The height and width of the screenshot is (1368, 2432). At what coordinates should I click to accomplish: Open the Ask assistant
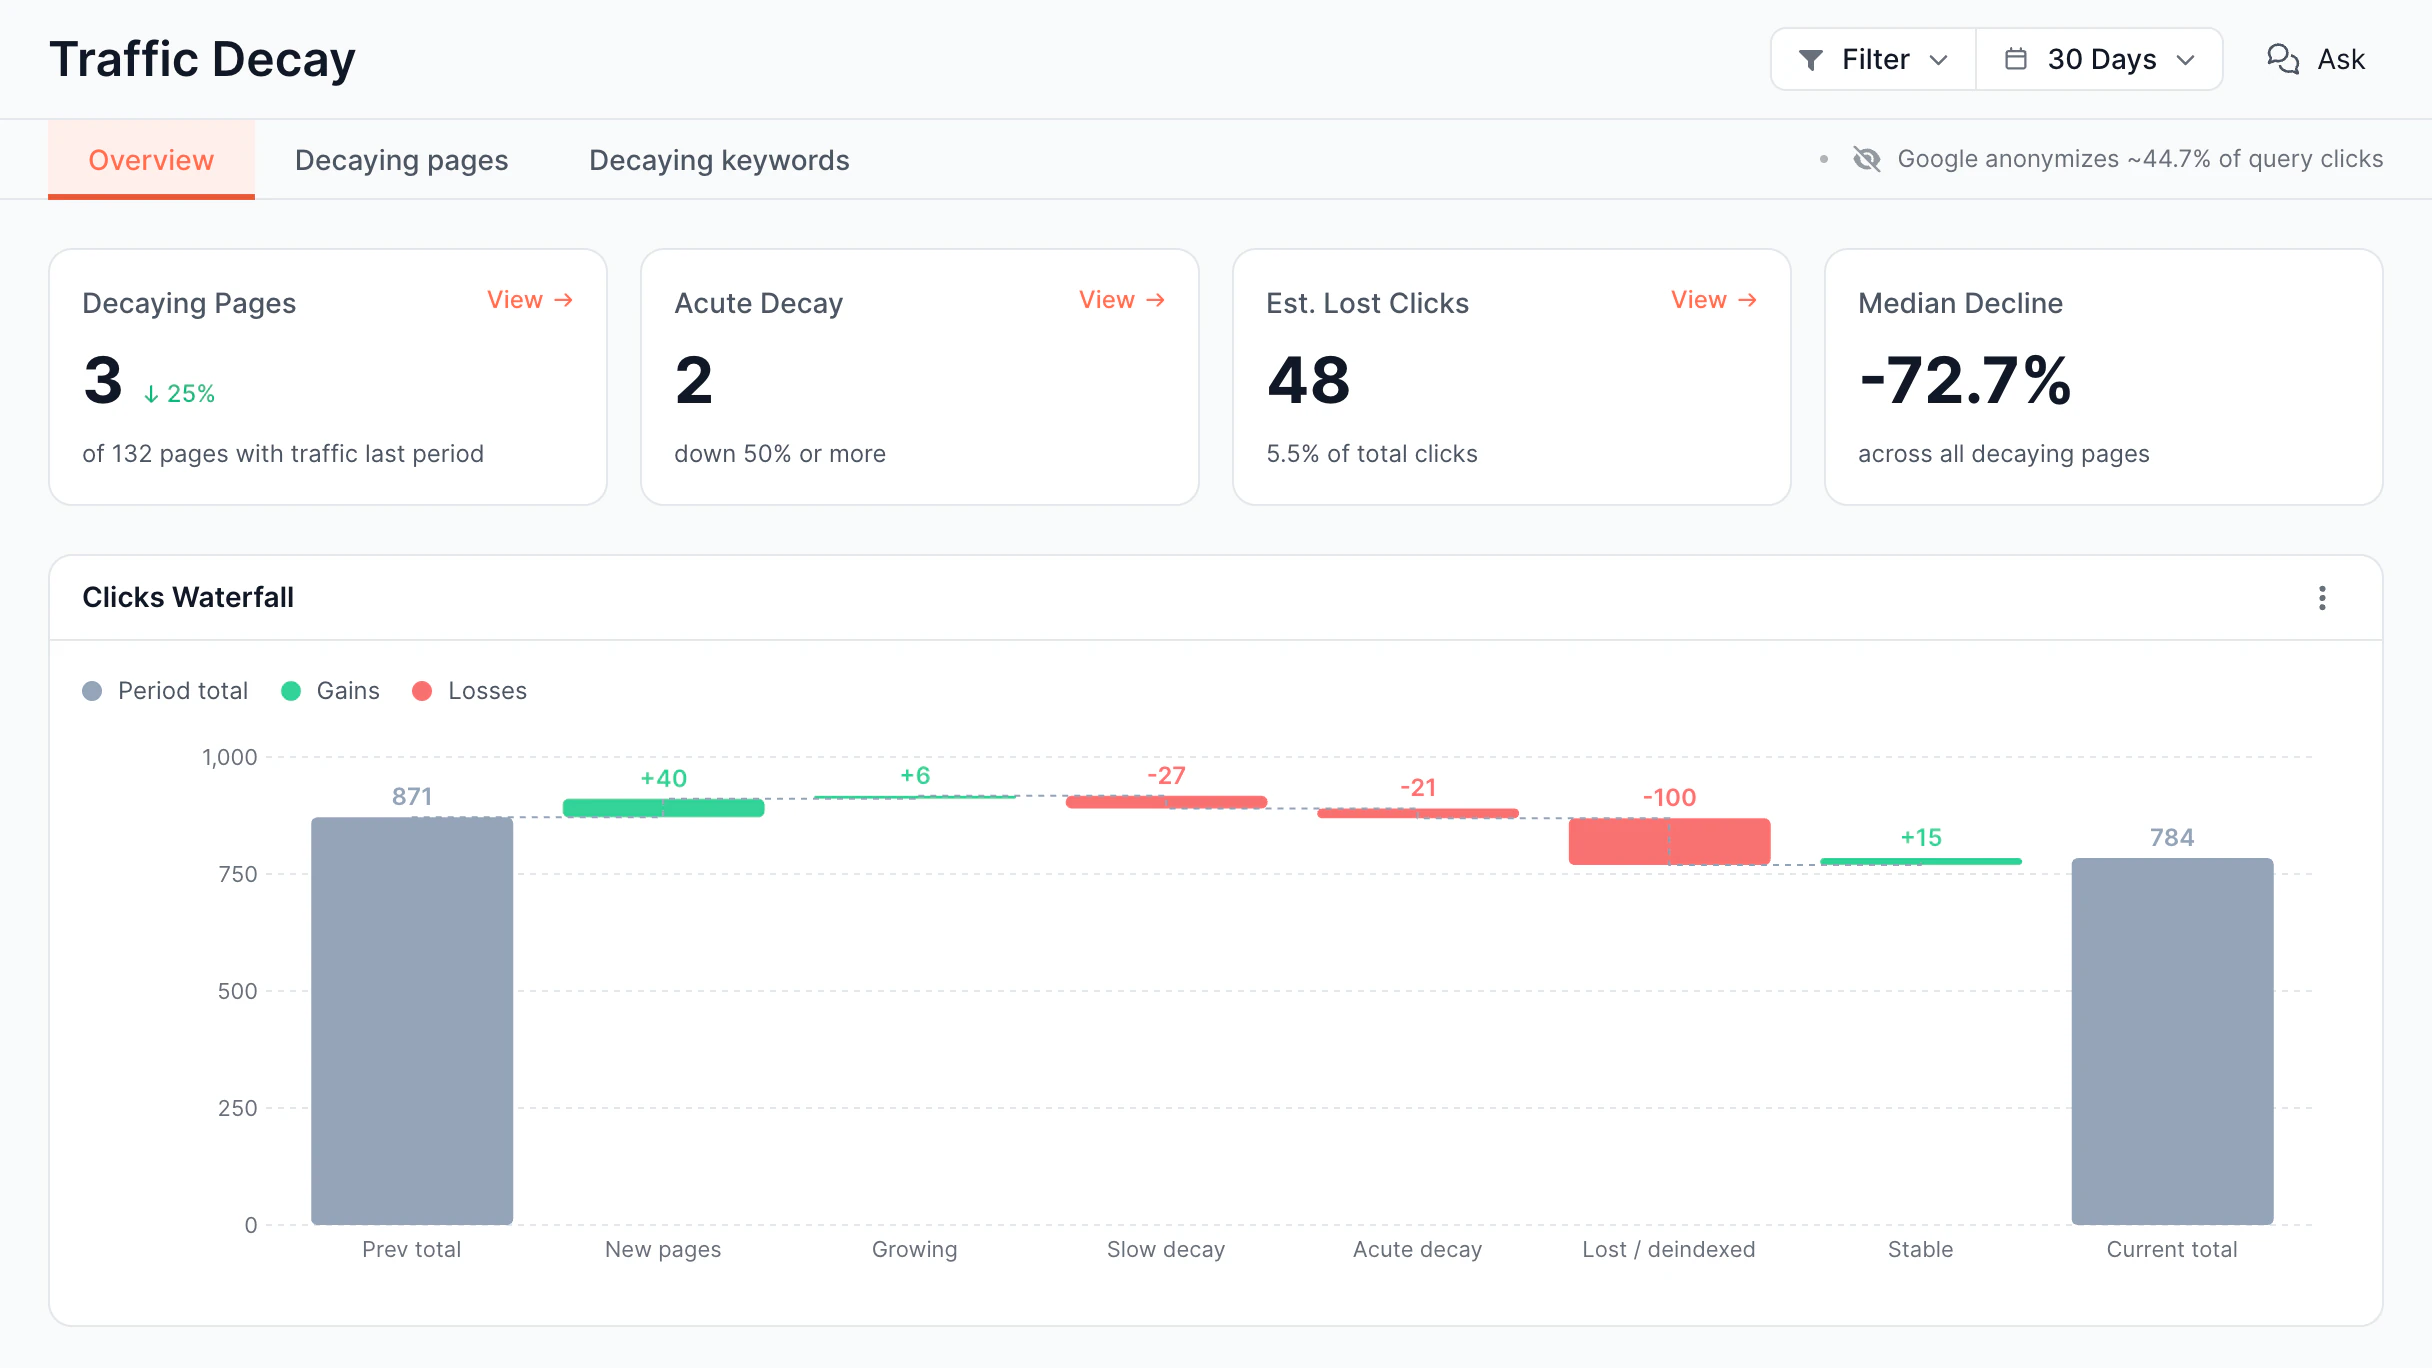pos(2315,59)
